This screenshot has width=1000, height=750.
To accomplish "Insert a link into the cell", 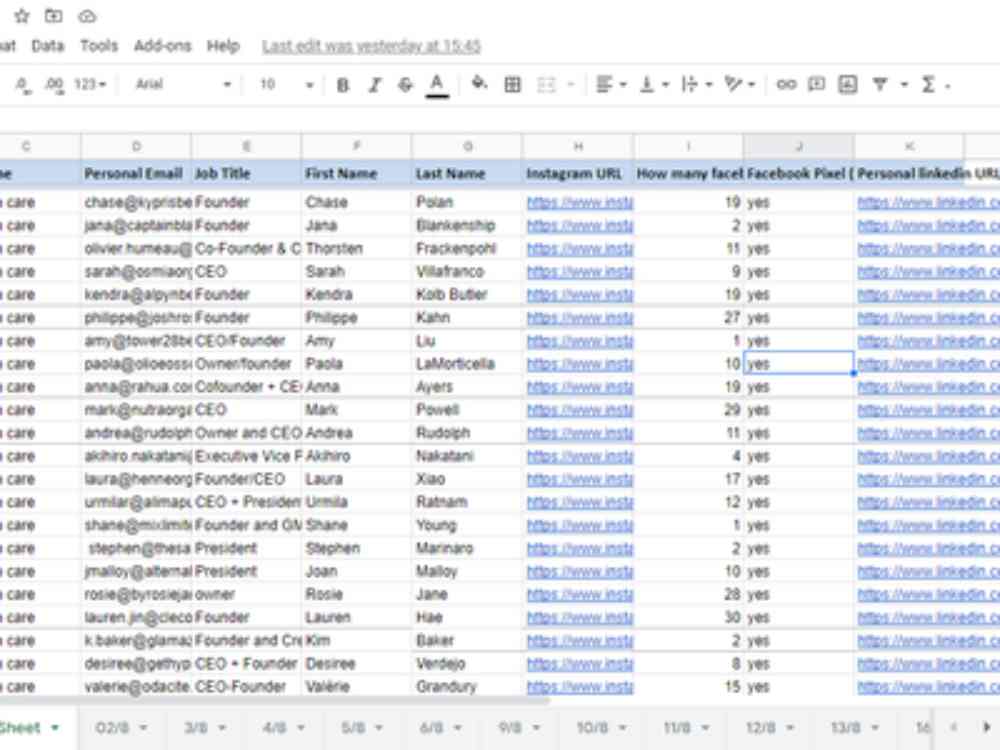I will tap(788, 85).
